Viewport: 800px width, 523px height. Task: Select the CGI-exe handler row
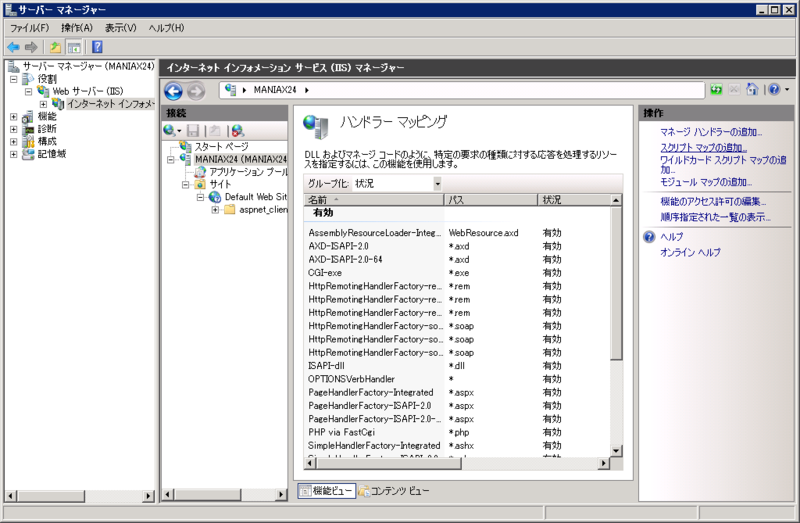457,273
